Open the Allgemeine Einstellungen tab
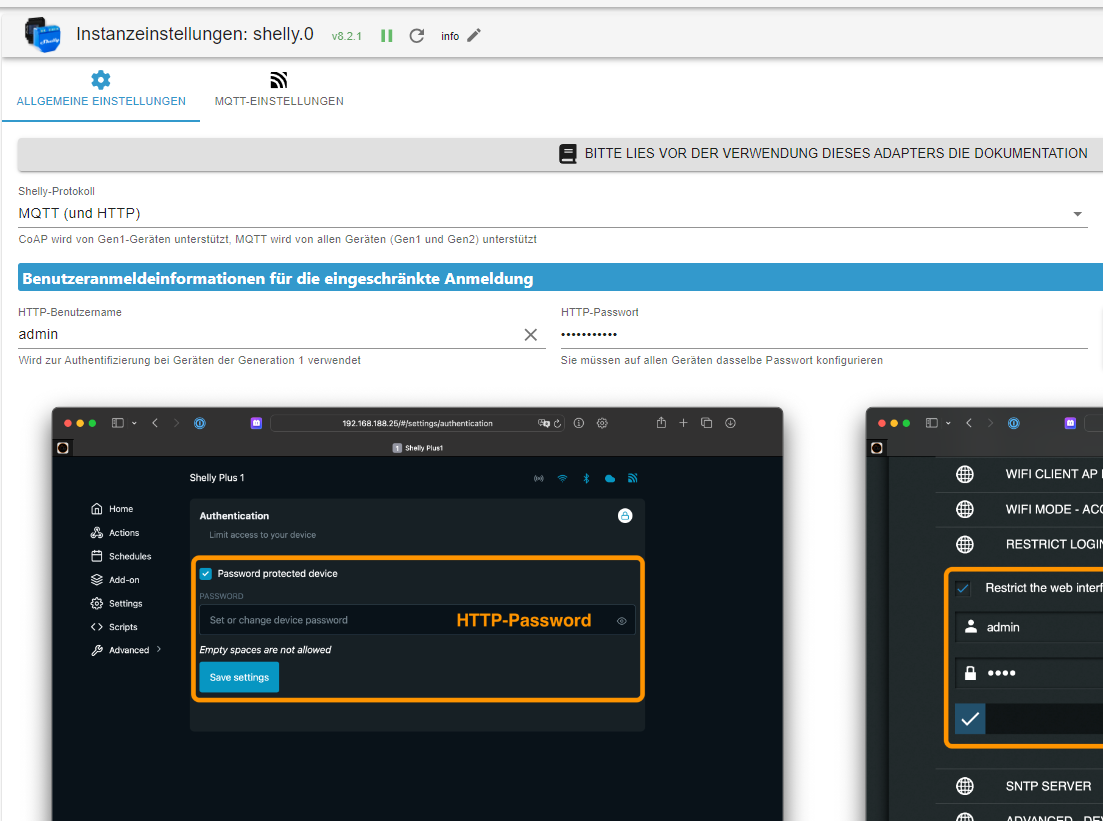This screenshot has height=821, width=1103. tap(101, 89)
